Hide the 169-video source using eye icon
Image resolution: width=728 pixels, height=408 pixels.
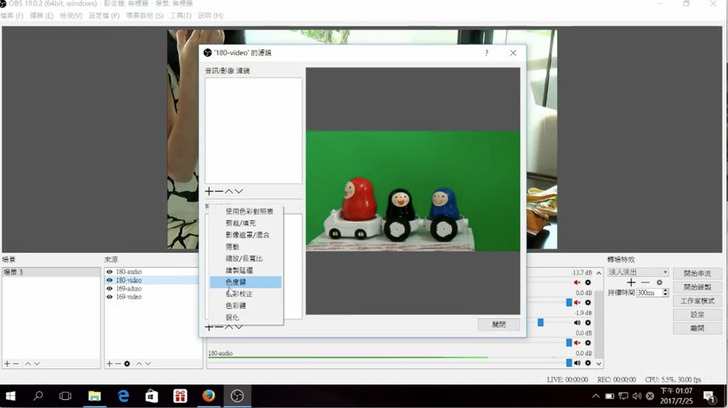click(109, 297)
